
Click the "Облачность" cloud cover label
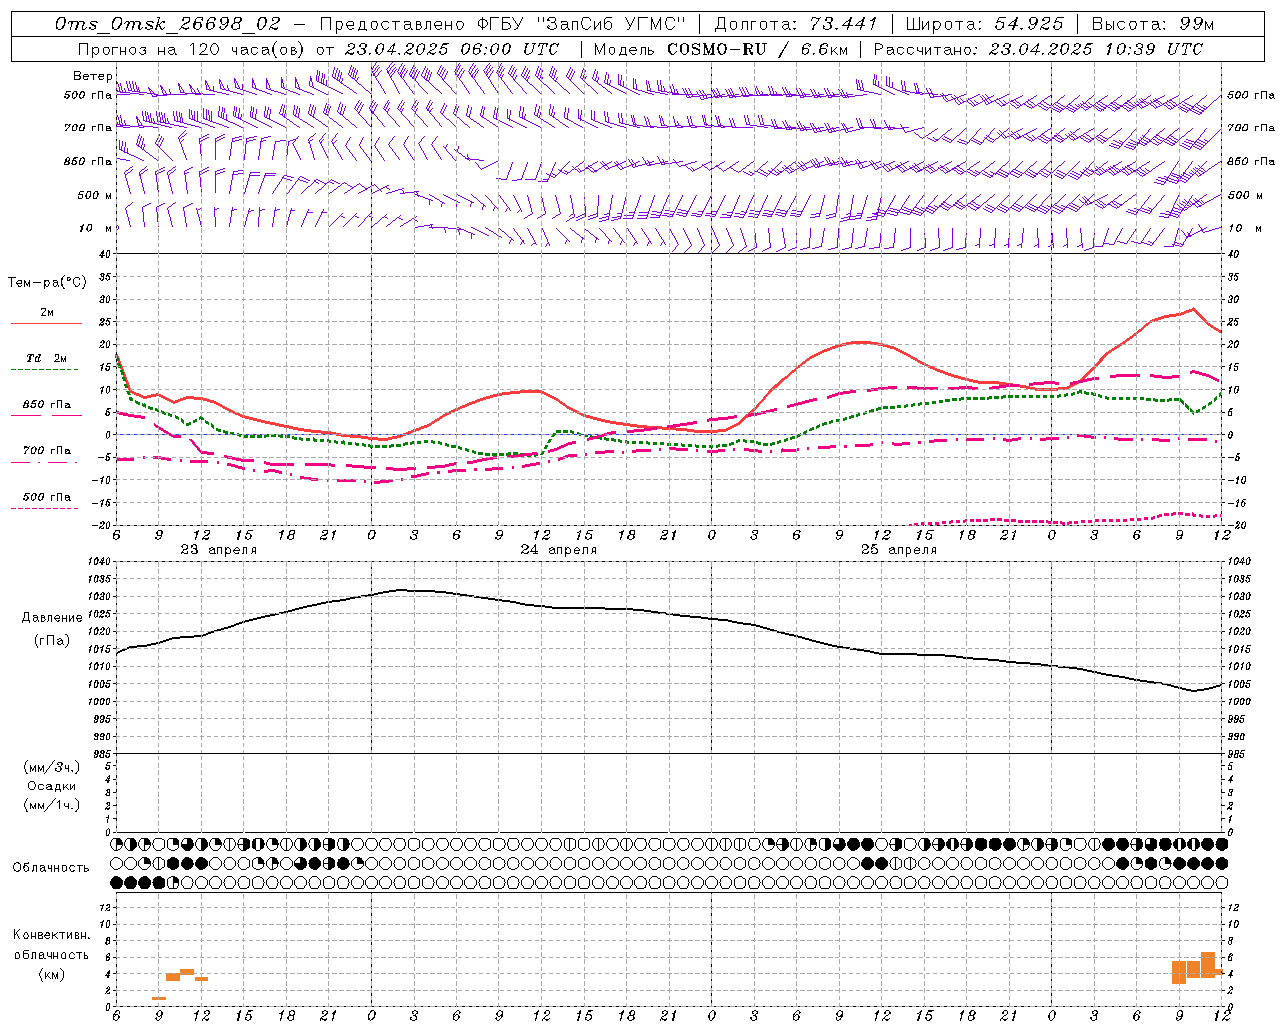coord(50,867)
